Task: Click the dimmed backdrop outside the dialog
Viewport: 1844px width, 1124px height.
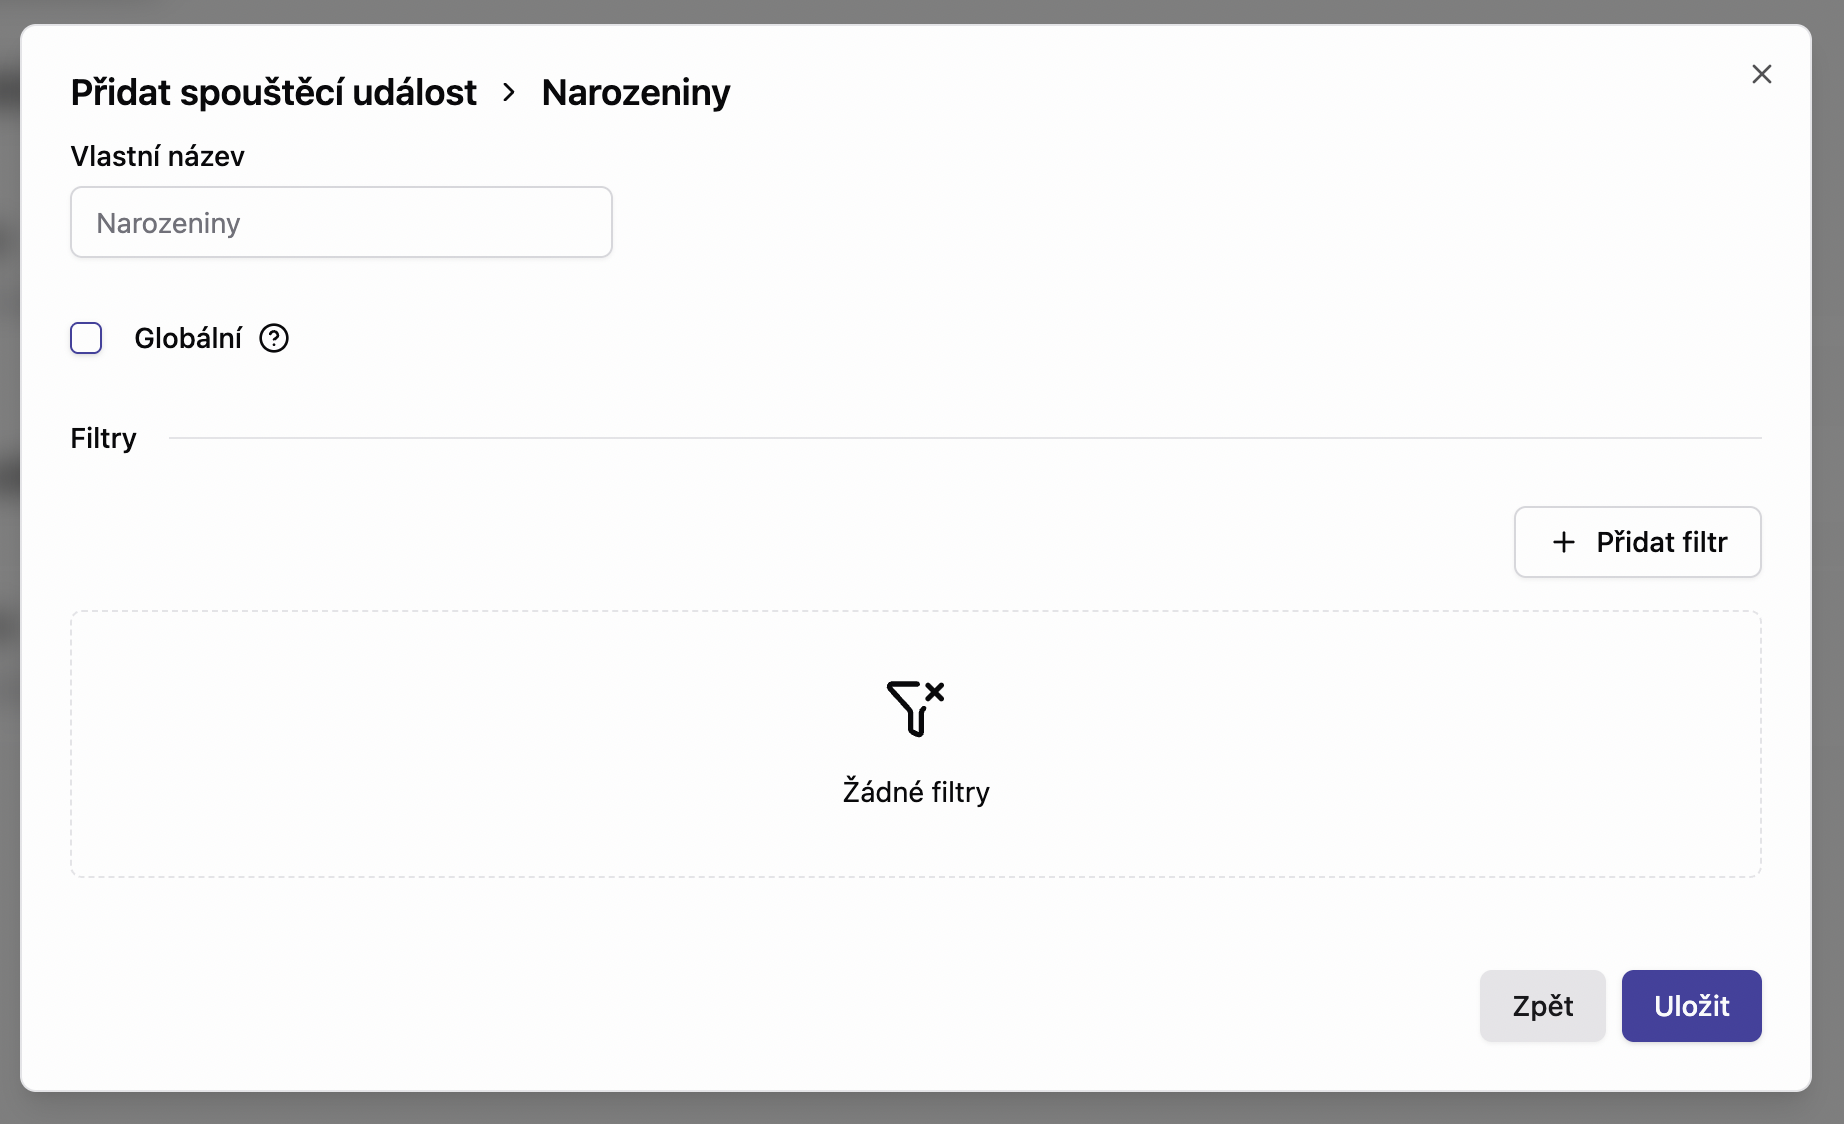Action: click(920, 1108)
